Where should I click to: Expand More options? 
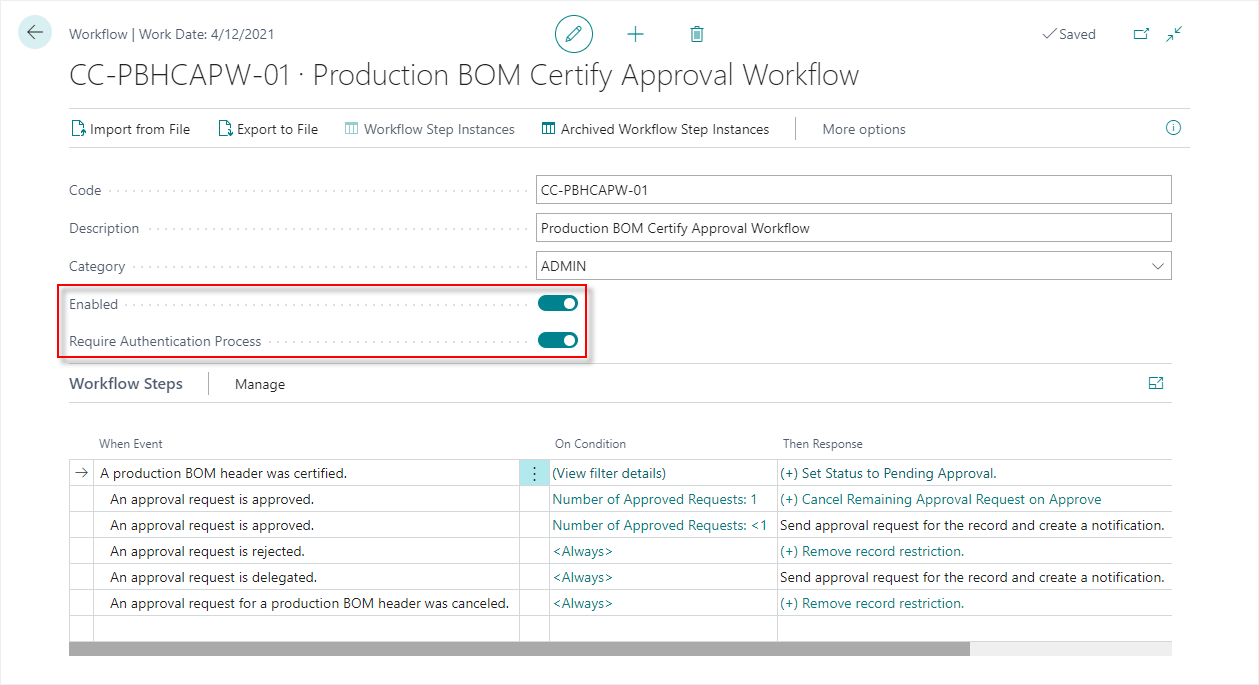863,128
